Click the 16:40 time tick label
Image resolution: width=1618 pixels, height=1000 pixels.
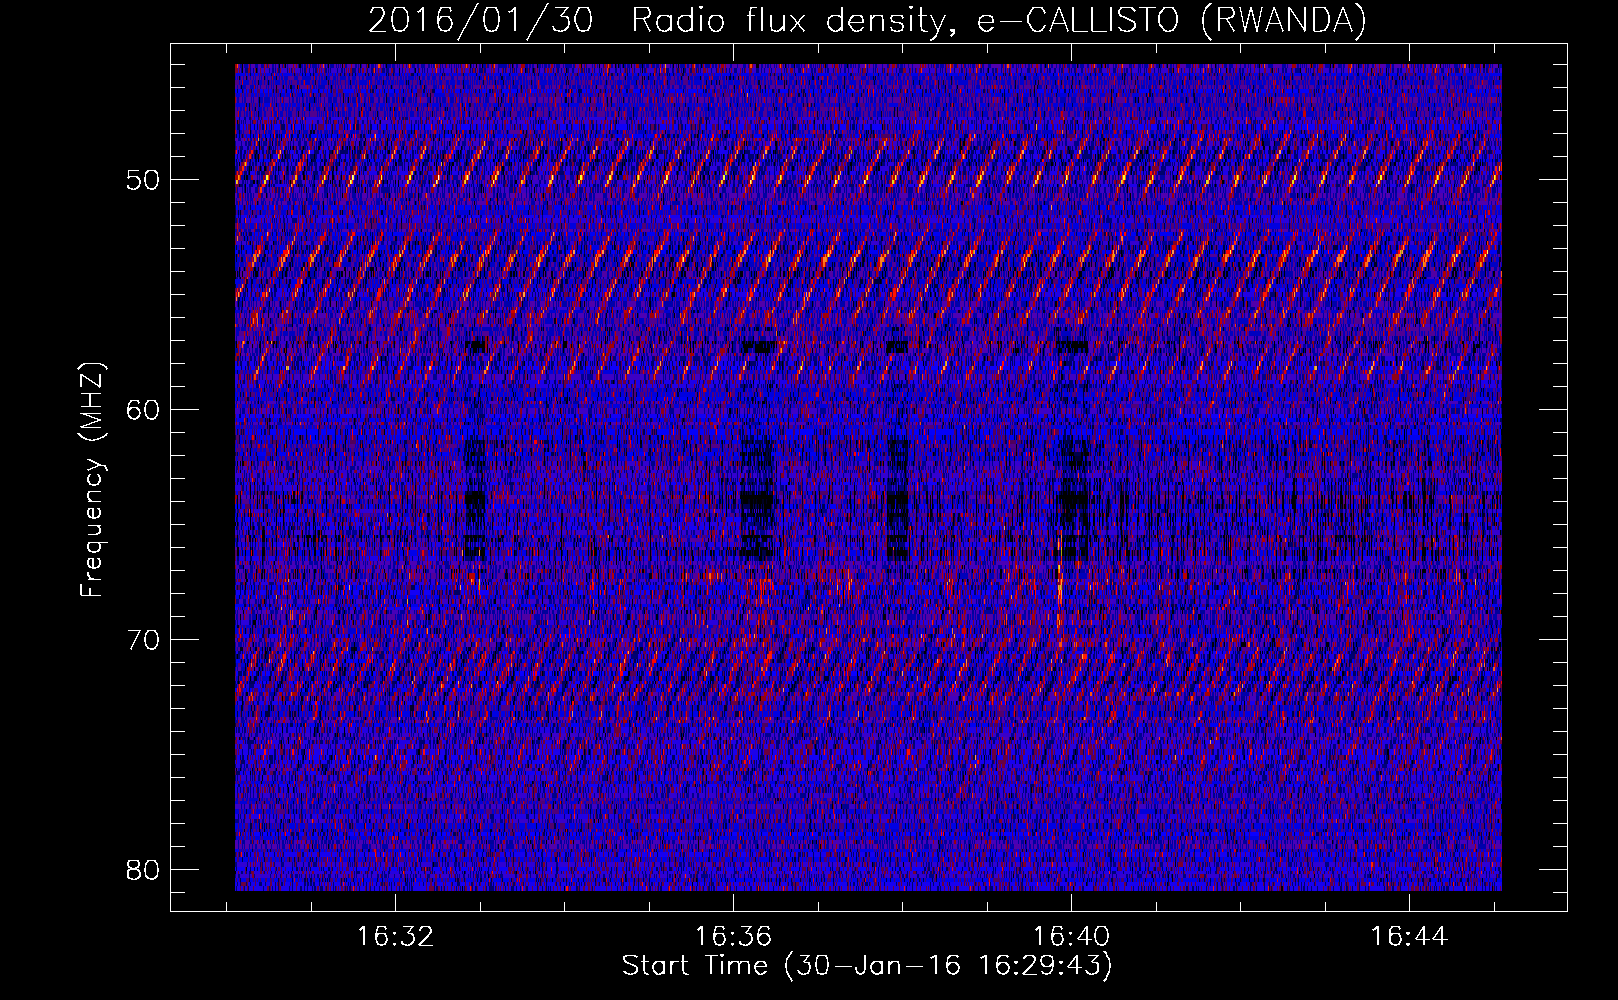click(1071, 937)
